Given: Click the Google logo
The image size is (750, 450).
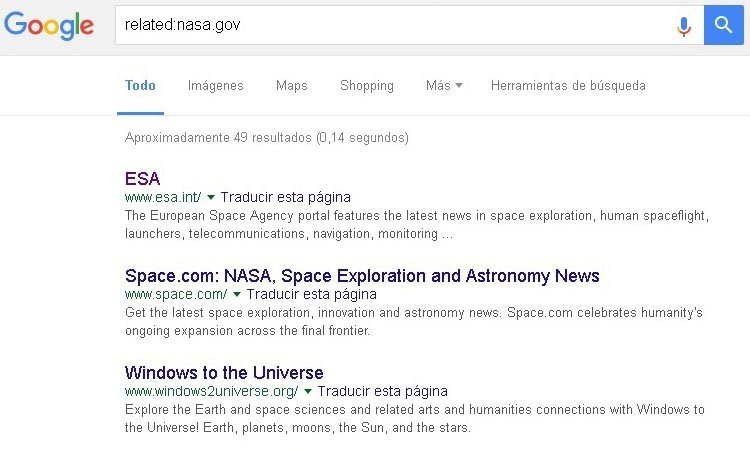Looking at the screenshot, I should 48,25.
